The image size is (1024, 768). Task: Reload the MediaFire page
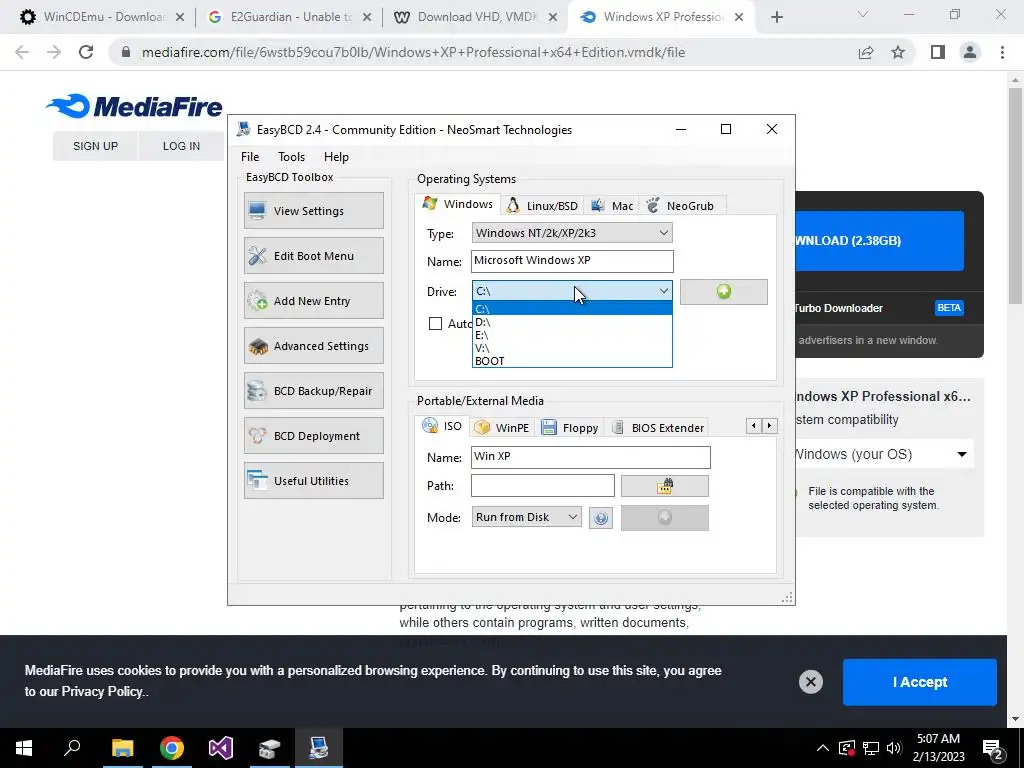click(86, 52)
